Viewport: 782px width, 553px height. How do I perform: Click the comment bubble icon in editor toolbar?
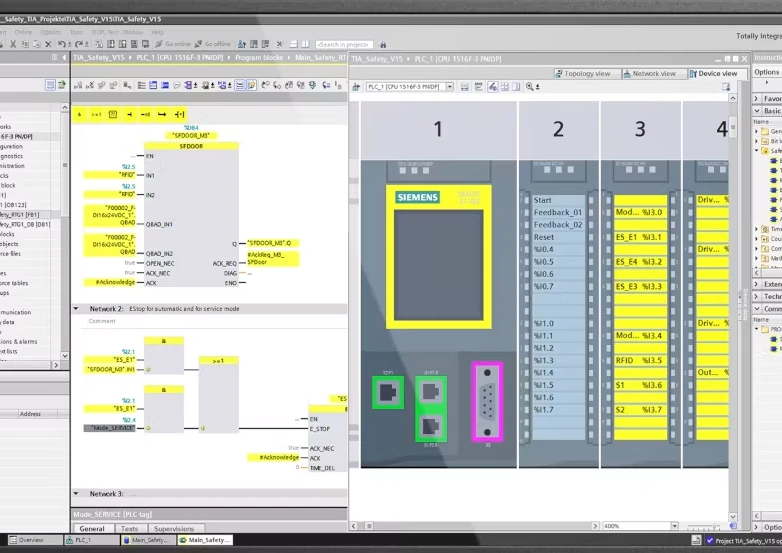tap(177, 86)
